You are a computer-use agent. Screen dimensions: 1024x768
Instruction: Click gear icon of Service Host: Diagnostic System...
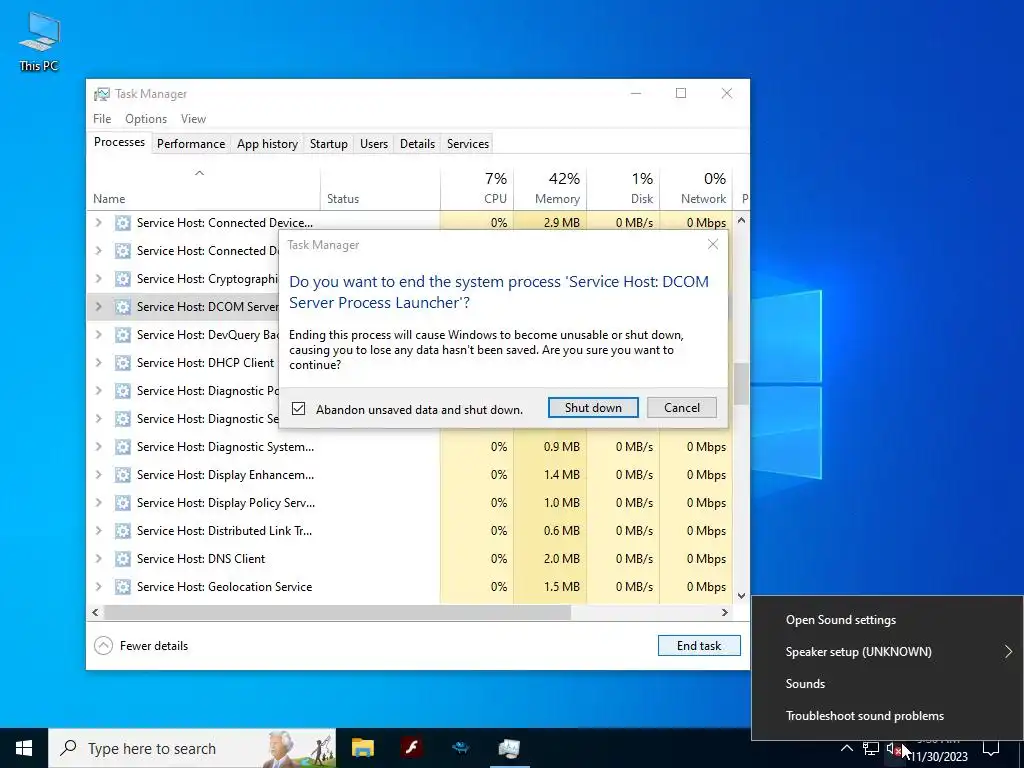[122, 447]
